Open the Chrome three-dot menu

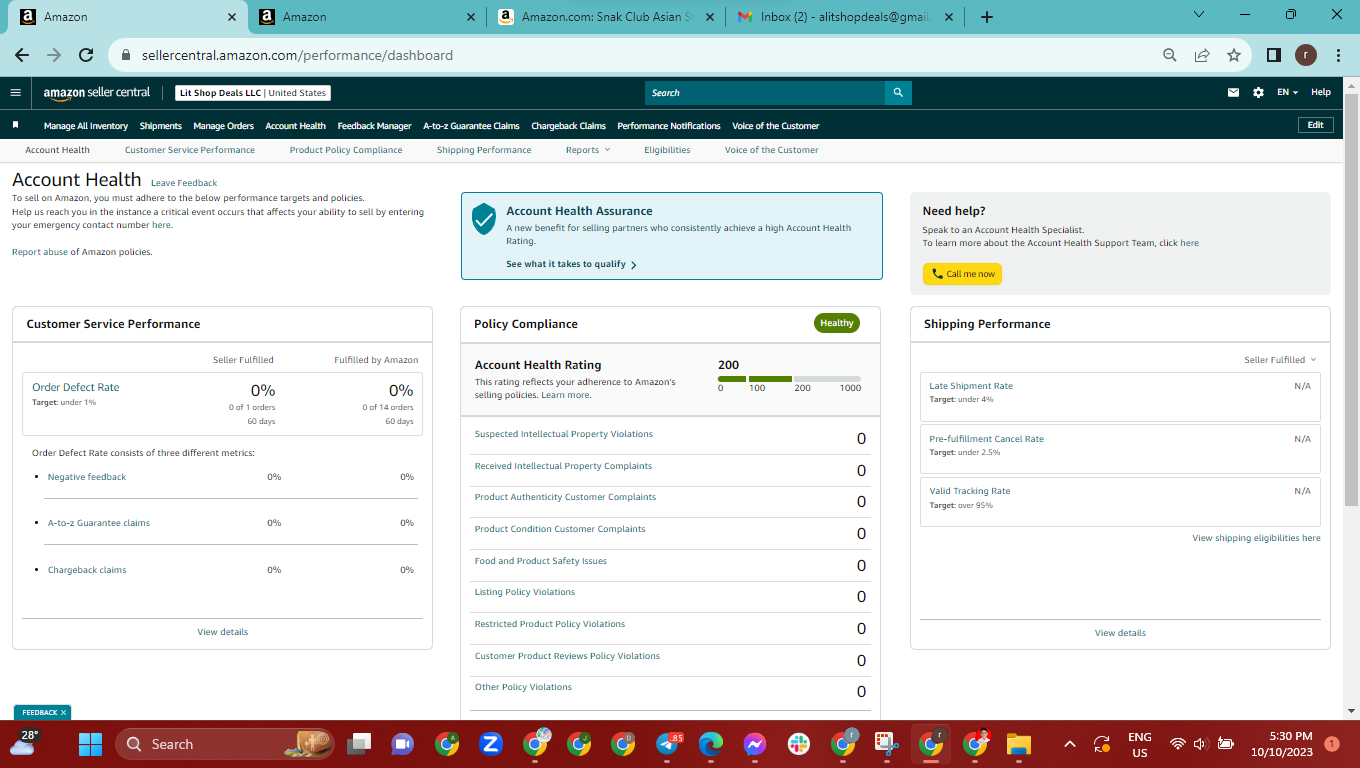point(1339,55)
